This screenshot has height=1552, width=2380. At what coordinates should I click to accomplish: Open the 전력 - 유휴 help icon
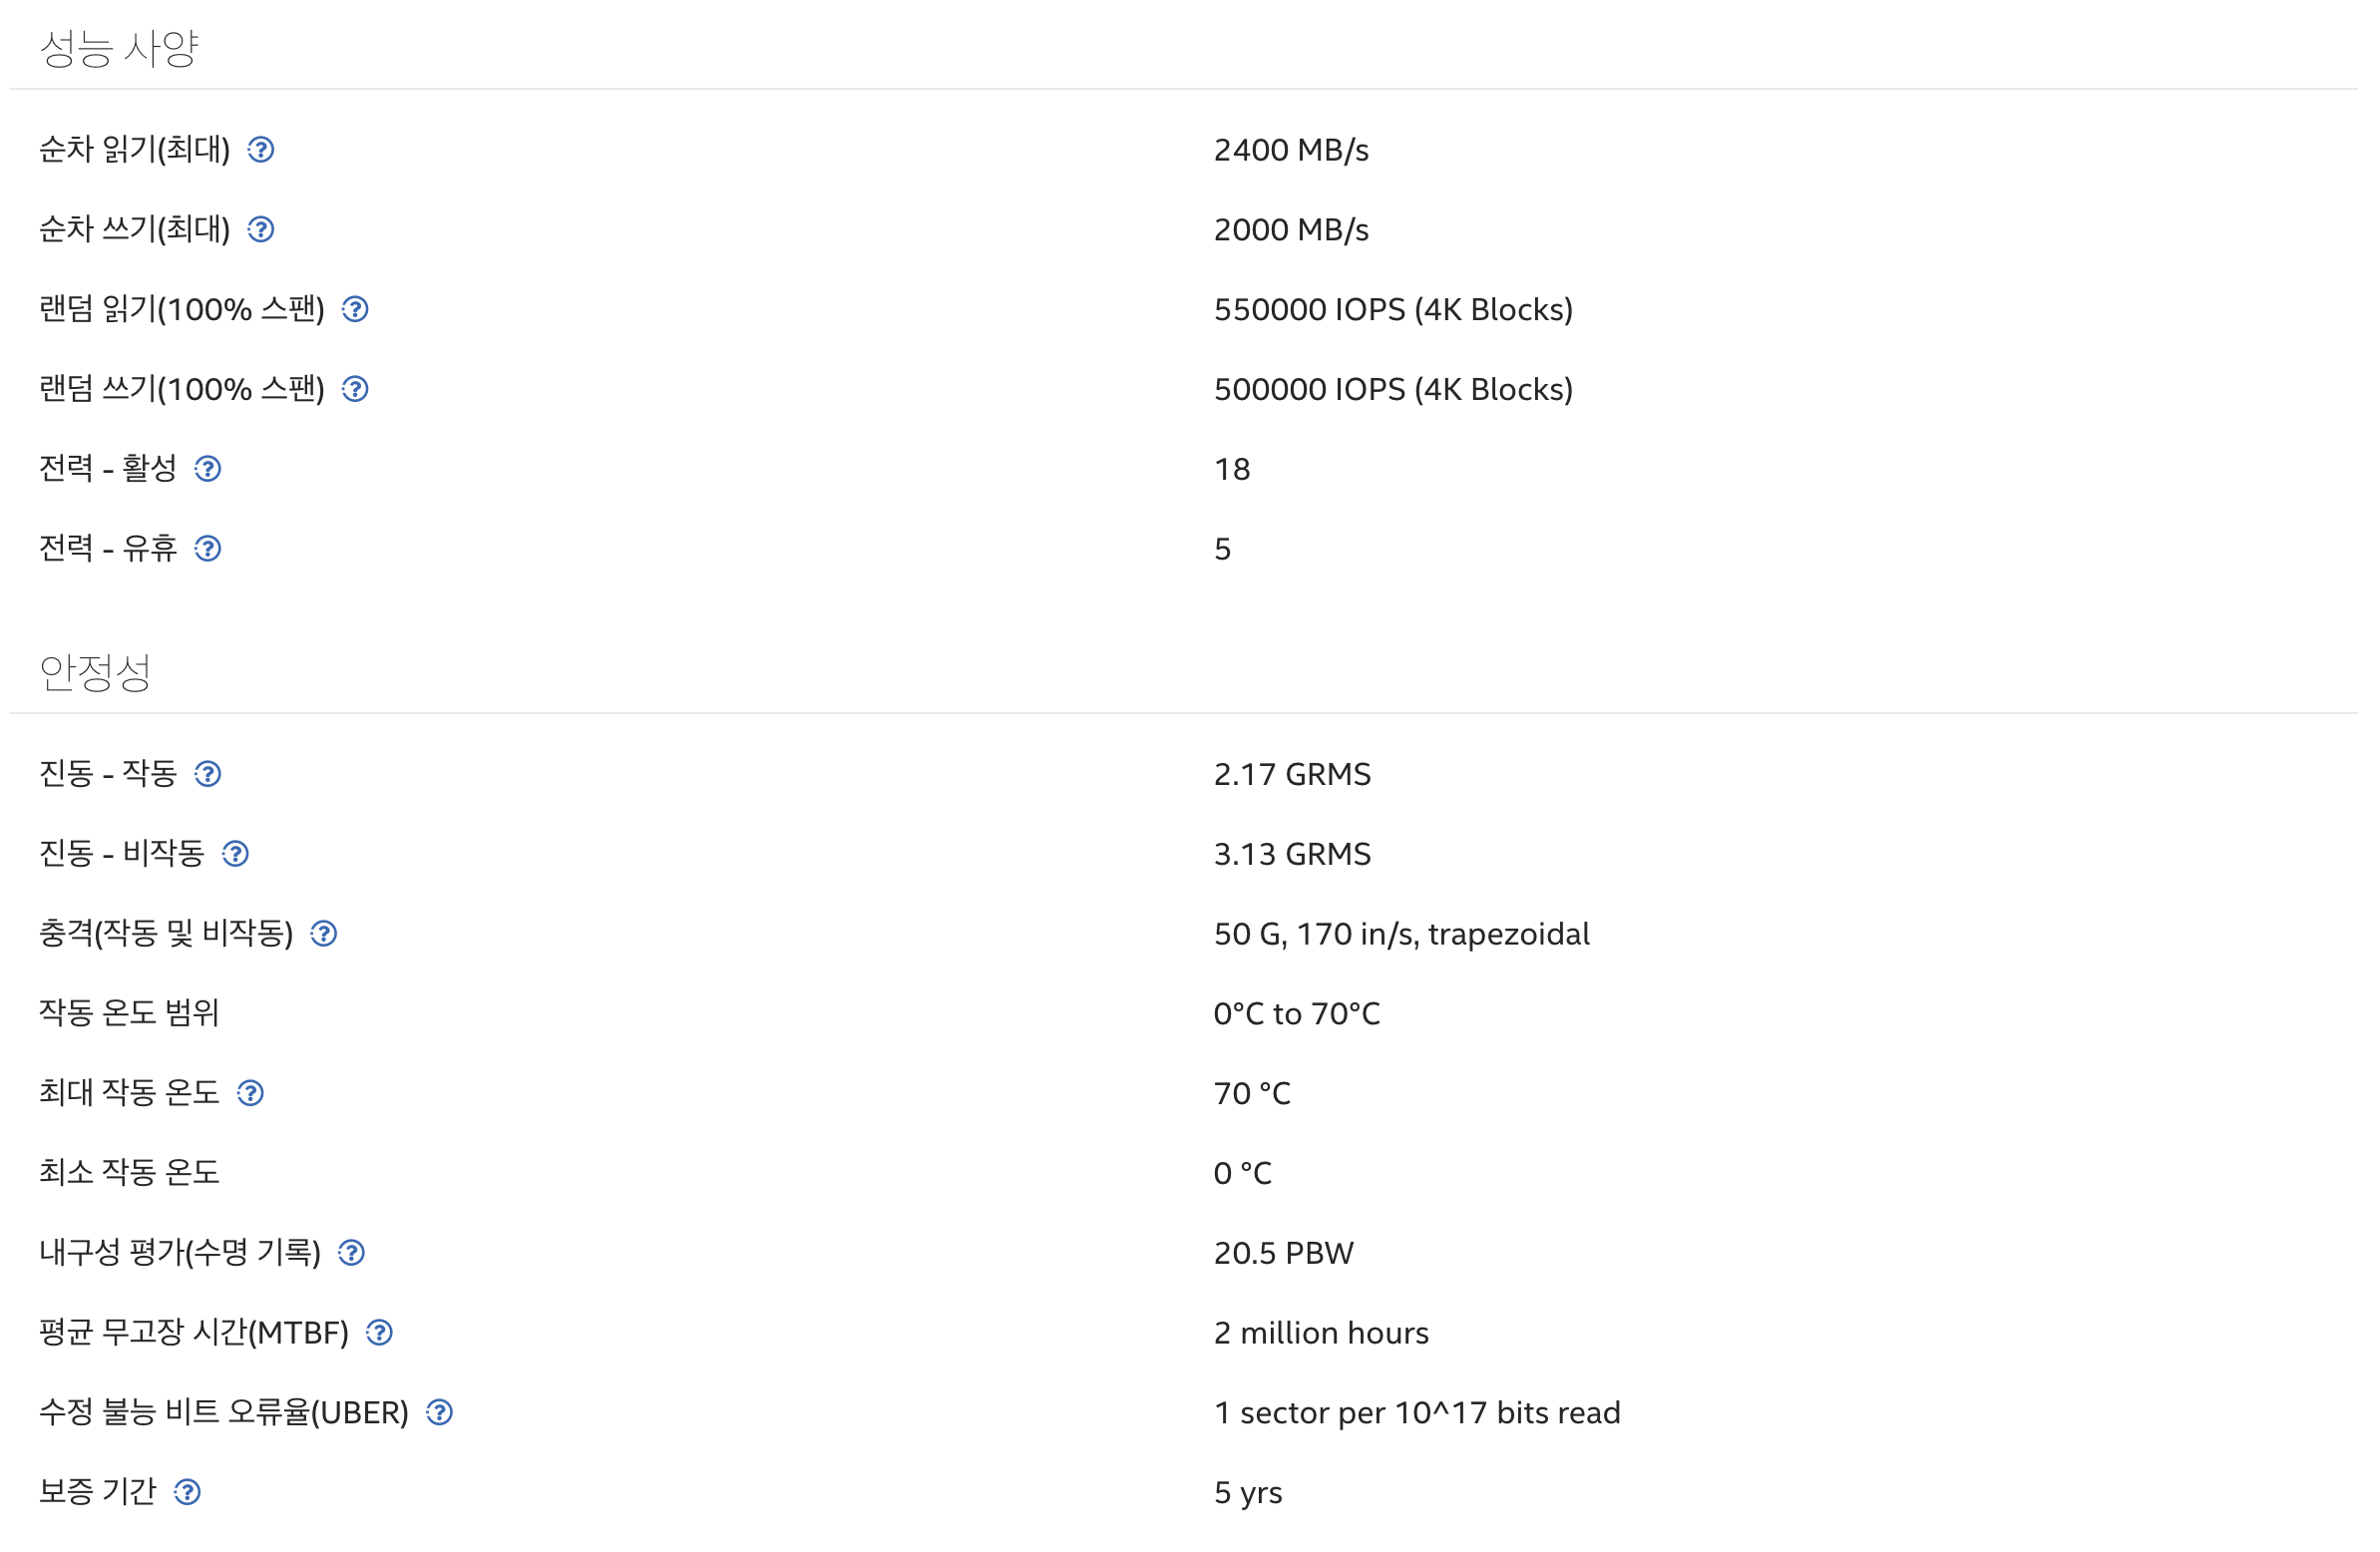(208, 549)
